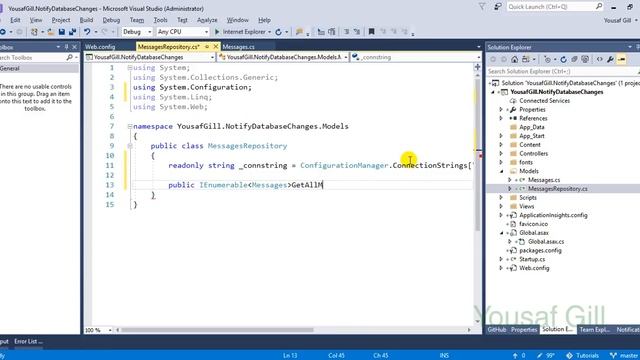Collapse the class outline on line 9
This screenshot has height=360, width=640.
[130, 146]
